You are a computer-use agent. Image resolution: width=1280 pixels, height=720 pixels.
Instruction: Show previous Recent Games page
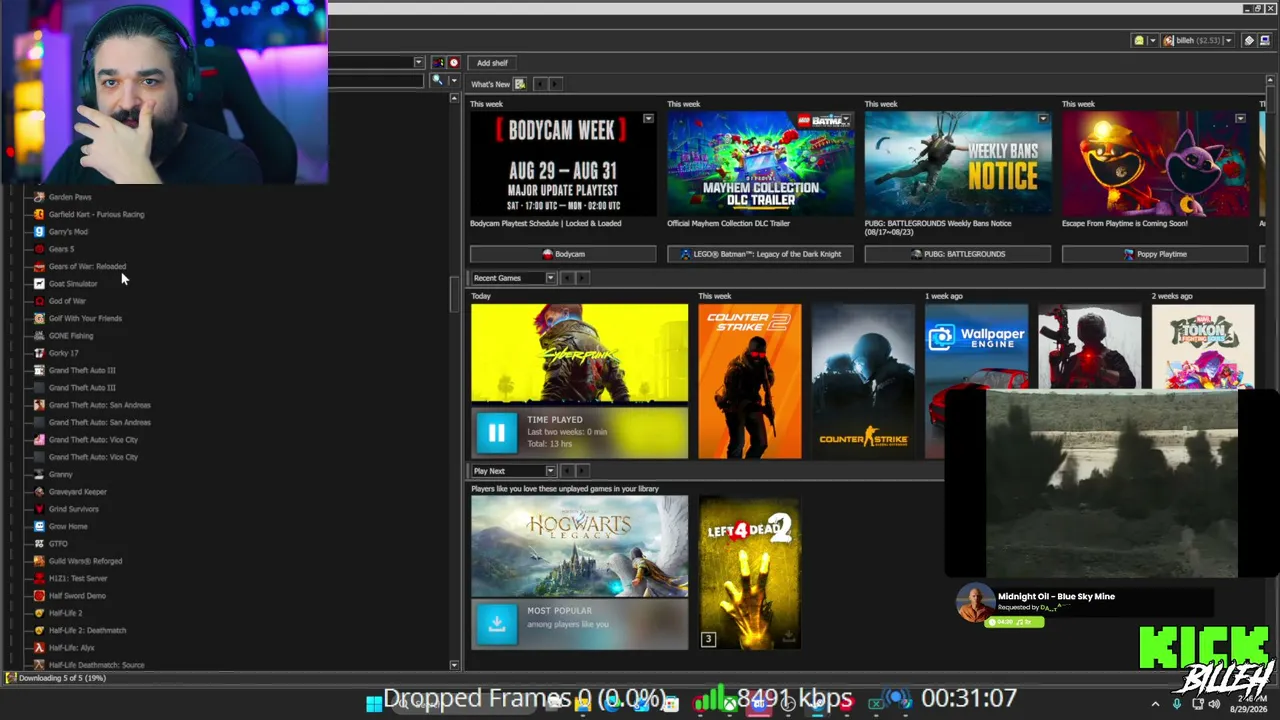pos(566,278)
